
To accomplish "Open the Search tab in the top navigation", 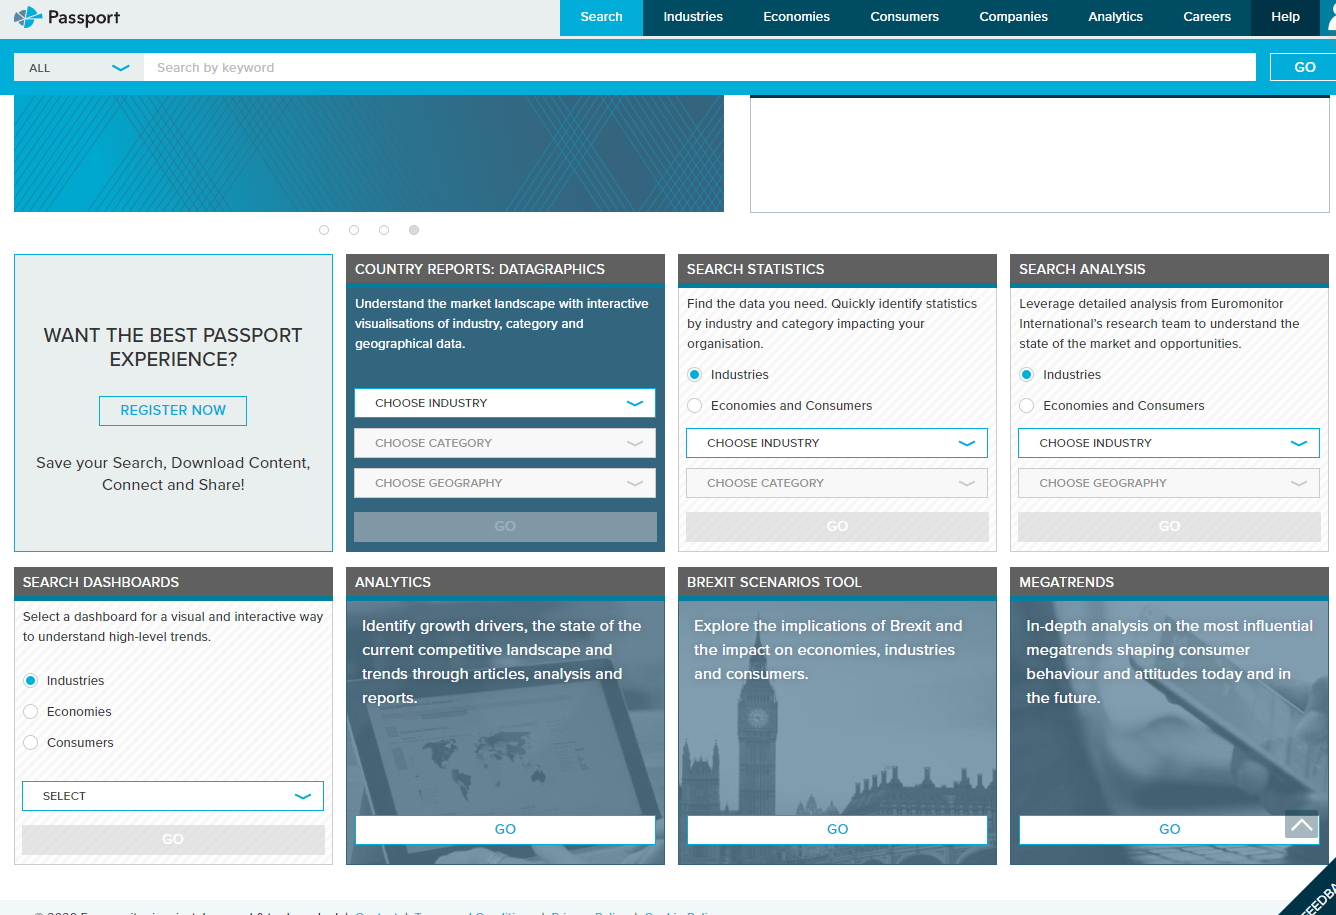I will 601,17.
